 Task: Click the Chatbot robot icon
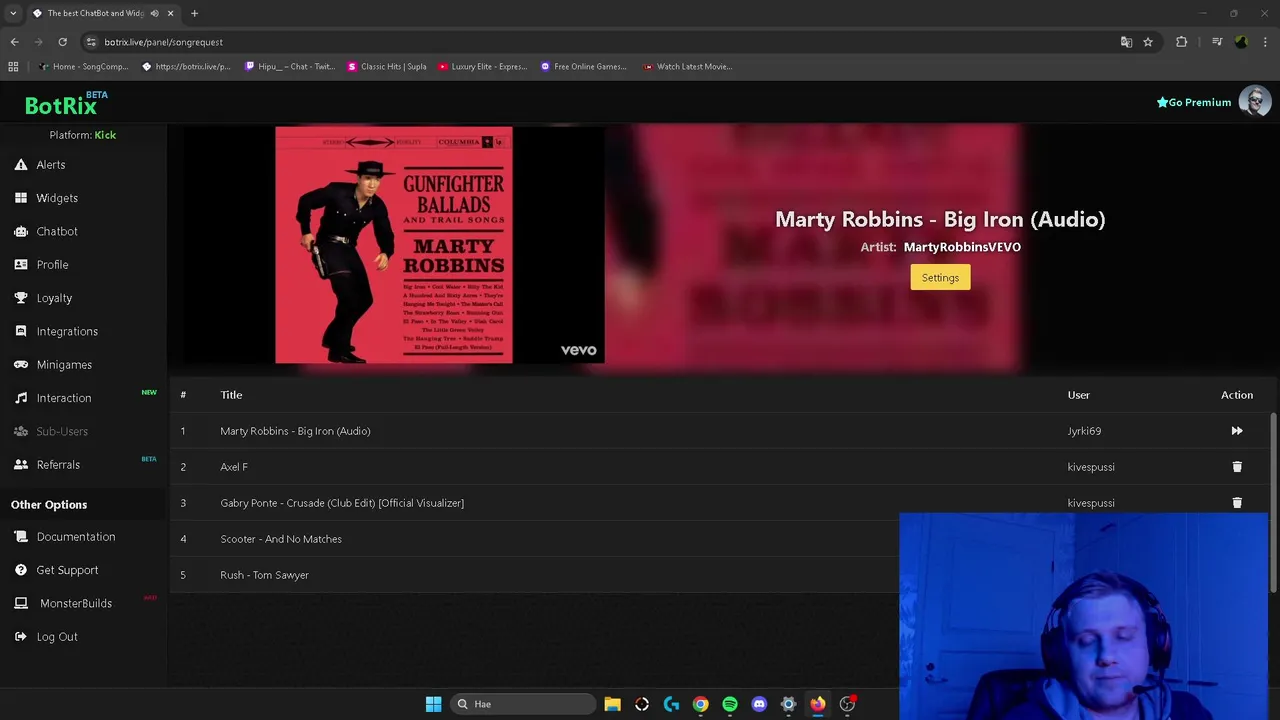click(21, 231)
